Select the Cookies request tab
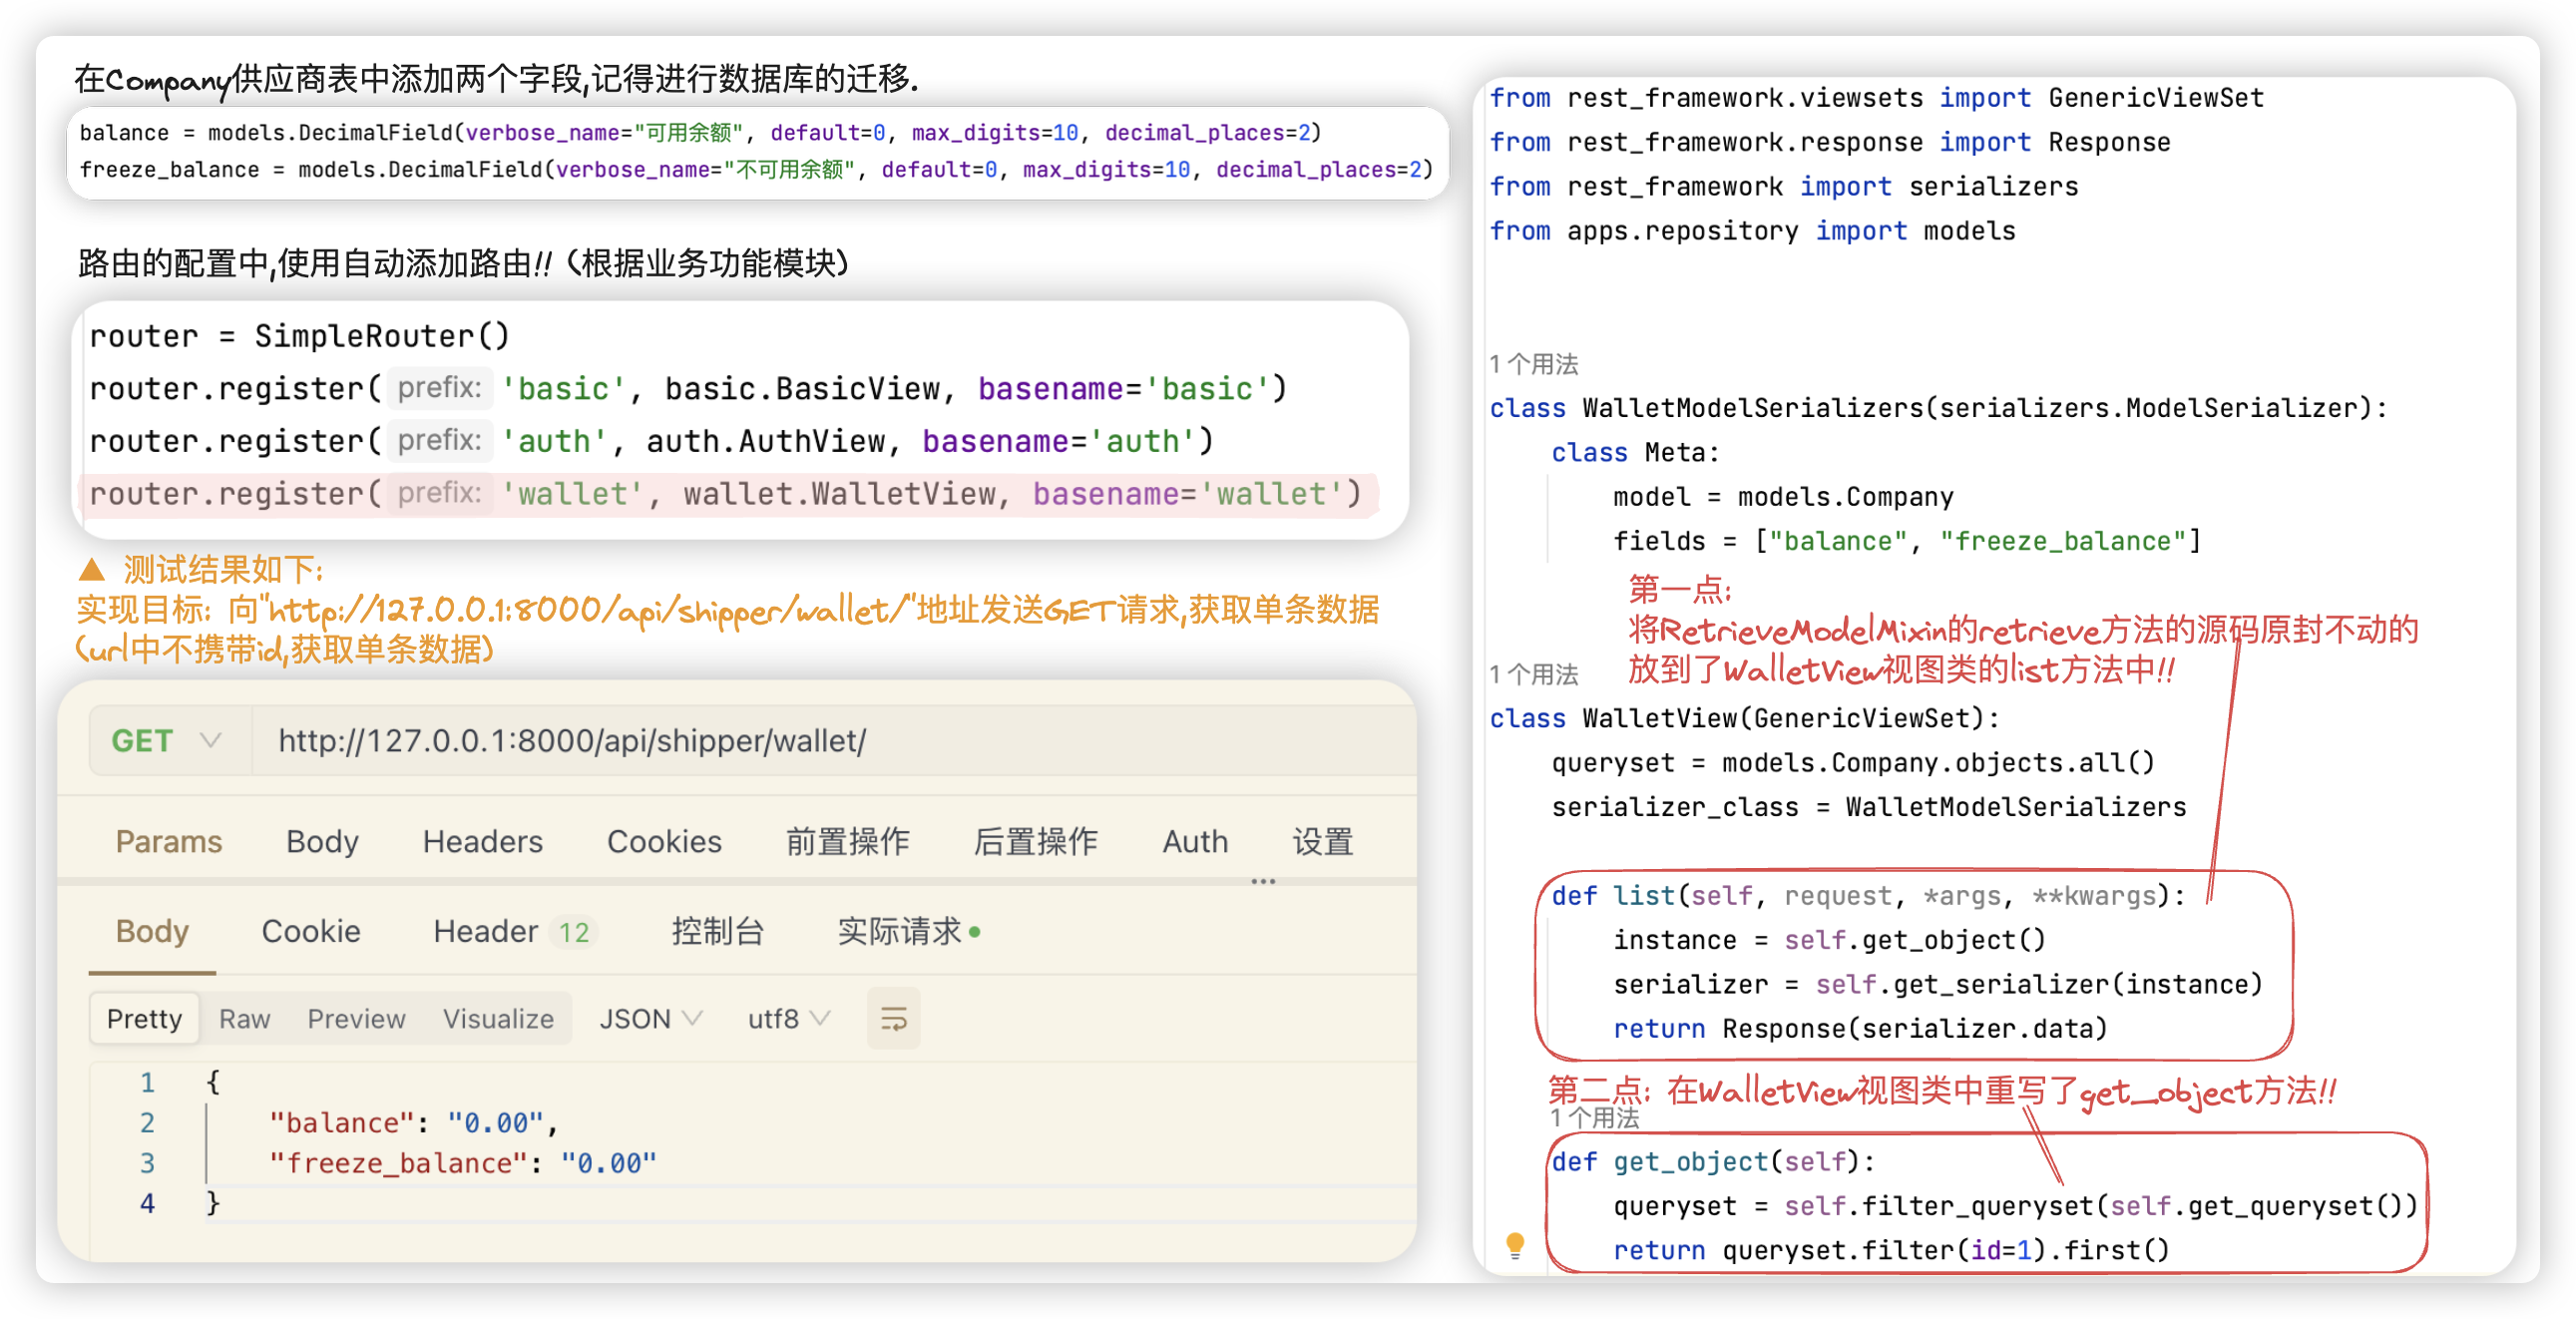 [x=664, y=841]
